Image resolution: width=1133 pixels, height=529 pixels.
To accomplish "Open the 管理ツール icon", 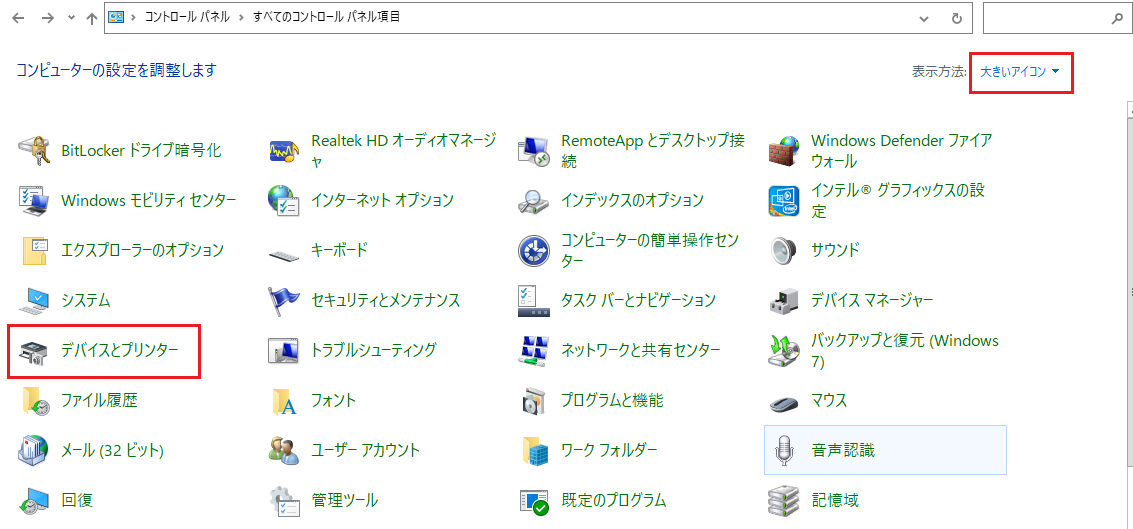I will click(283, 500).
